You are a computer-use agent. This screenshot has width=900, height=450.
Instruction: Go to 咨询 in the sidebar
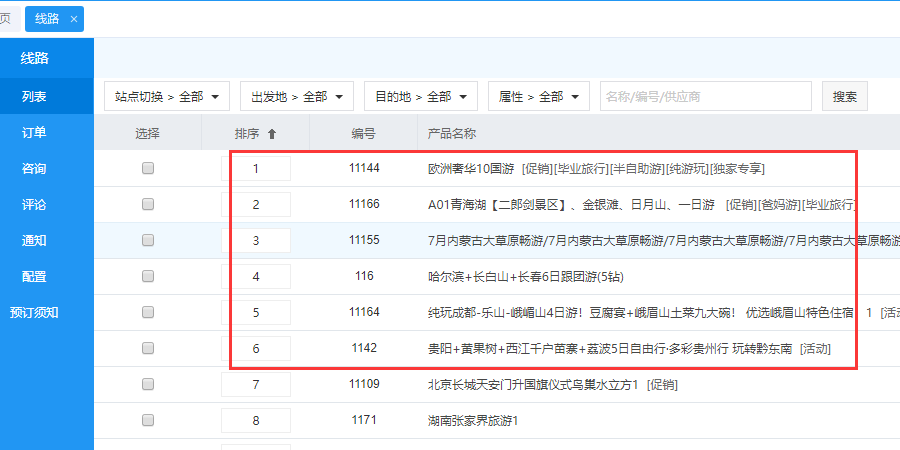(34, 168)
